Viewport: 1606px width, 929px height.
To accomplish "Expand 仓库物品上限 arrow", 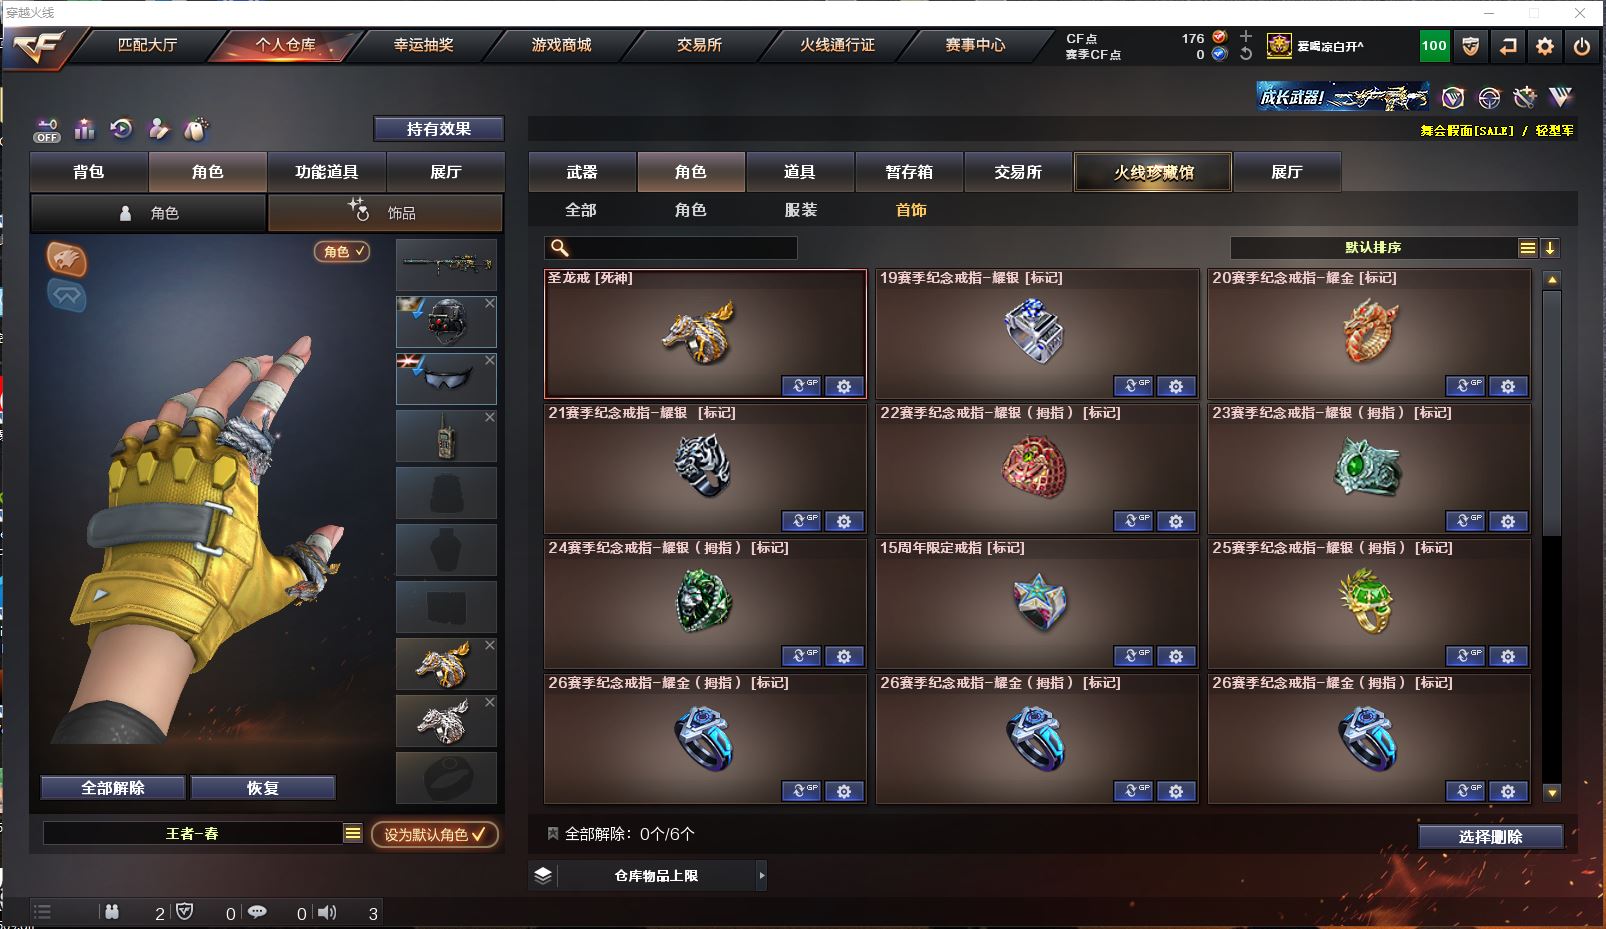I will [762, 875].
